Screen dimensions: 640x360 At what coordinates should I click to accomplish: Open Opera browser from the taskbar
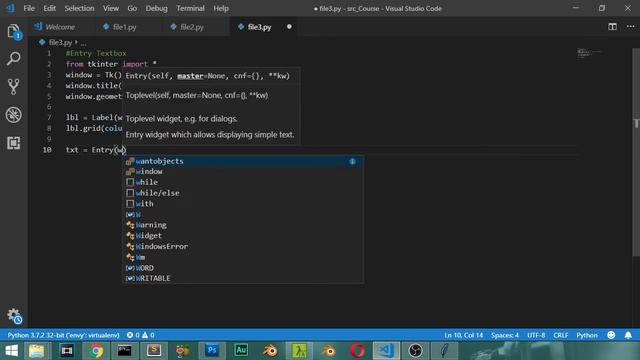coord(358,351)
